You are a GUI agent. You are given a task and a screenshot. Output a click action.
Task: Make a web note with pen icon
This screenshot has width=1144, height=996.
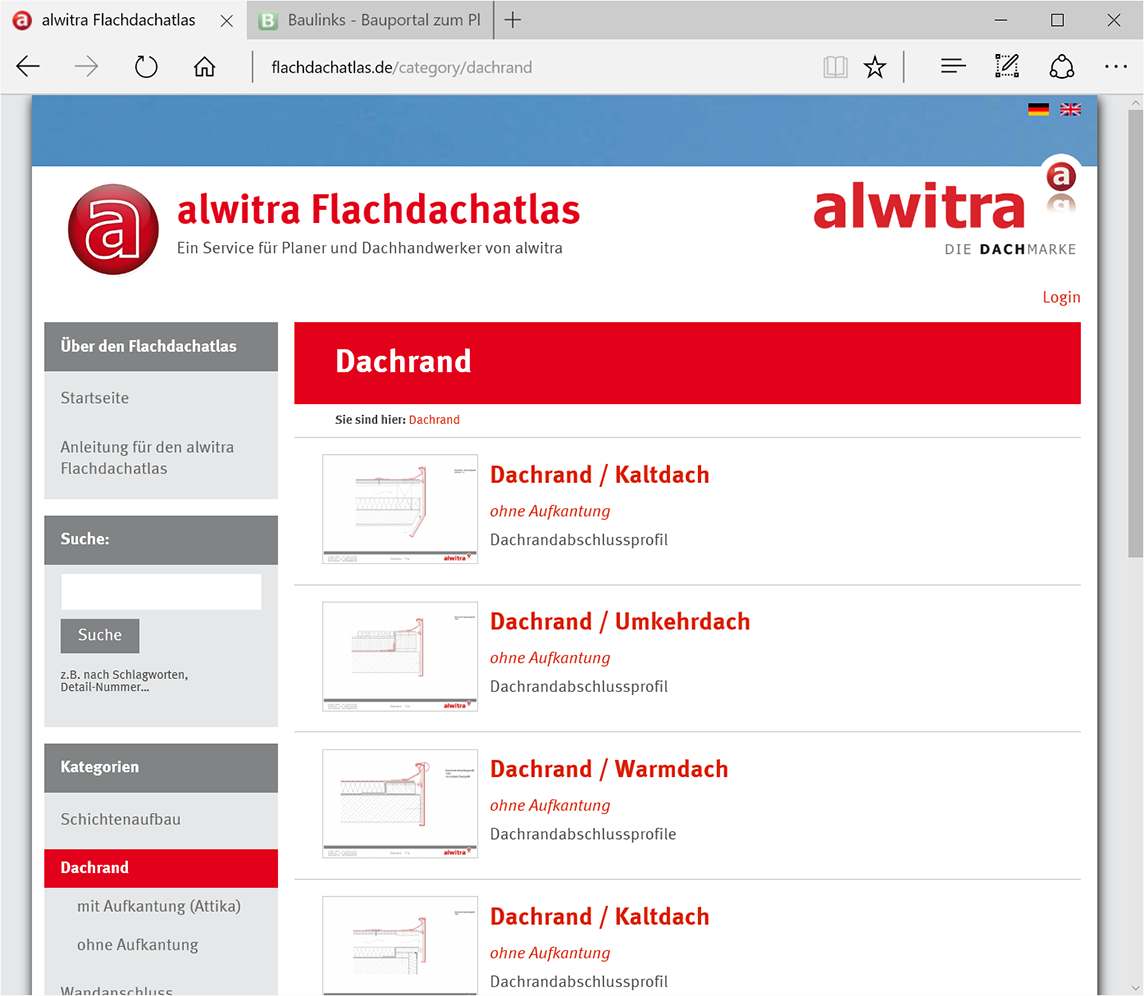click(x=1007, y=66)
